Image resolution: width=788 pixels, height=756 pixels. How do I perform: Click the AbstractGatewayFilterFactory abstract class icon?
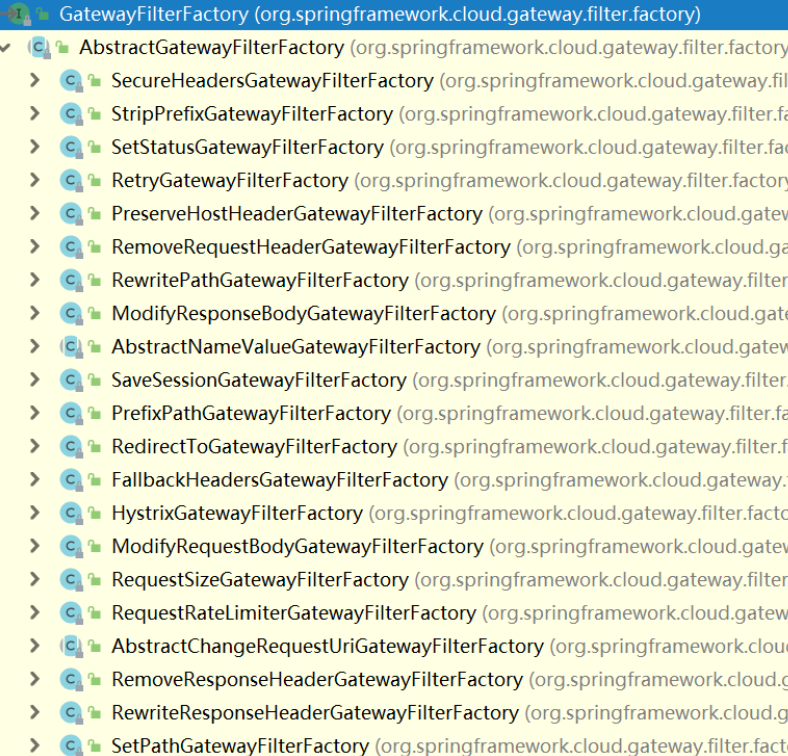[x=39, y=48]
